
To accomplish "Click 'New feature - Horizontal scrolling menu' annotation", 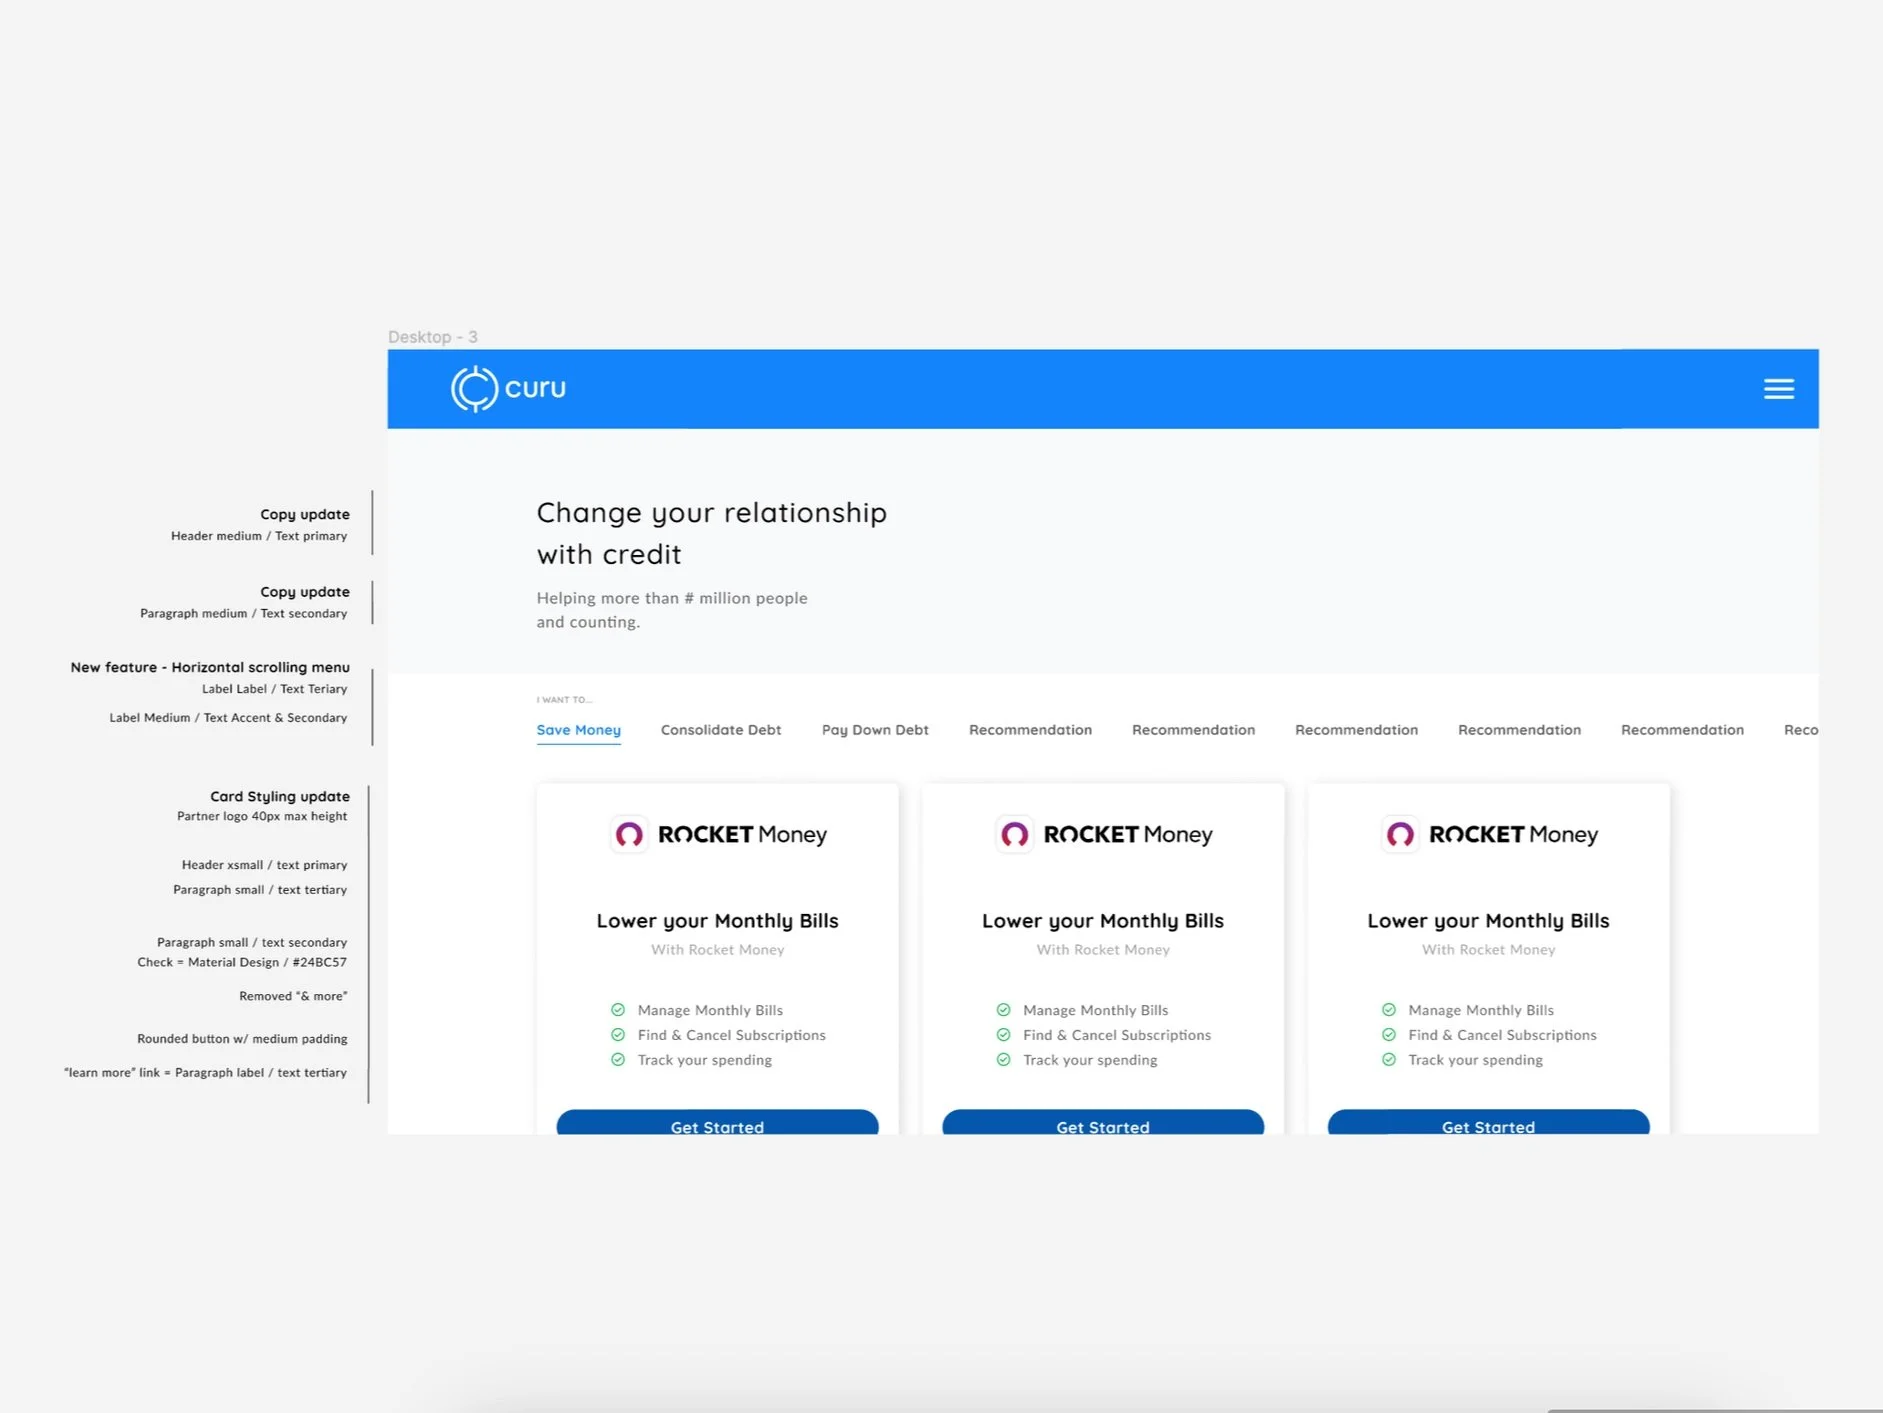I will click(x=210, y=667).
